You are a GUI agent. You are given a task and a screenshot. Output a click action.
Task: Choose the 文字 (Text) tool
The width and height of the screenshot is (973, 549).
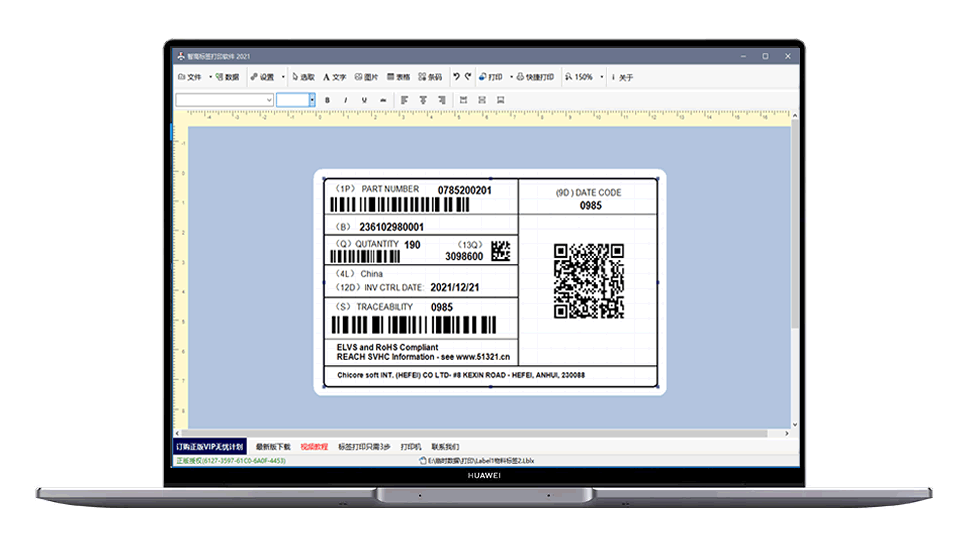[x=334, y=77]
